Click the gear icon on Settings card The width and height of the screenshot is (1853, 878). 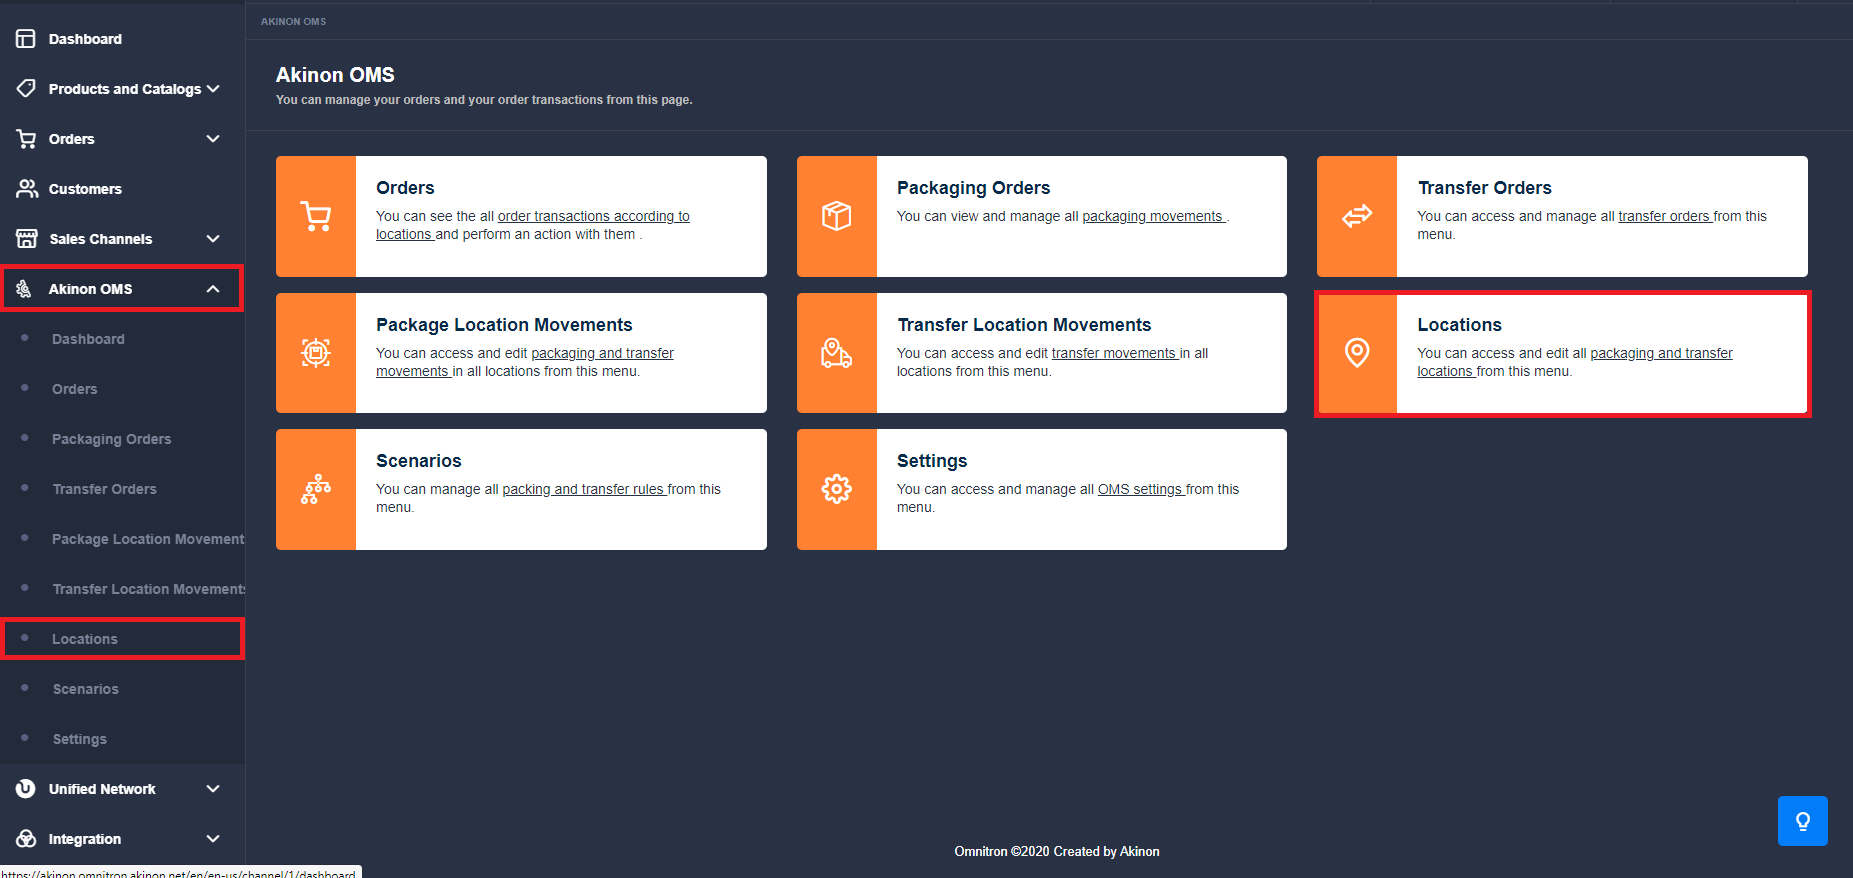coord(837,489)
